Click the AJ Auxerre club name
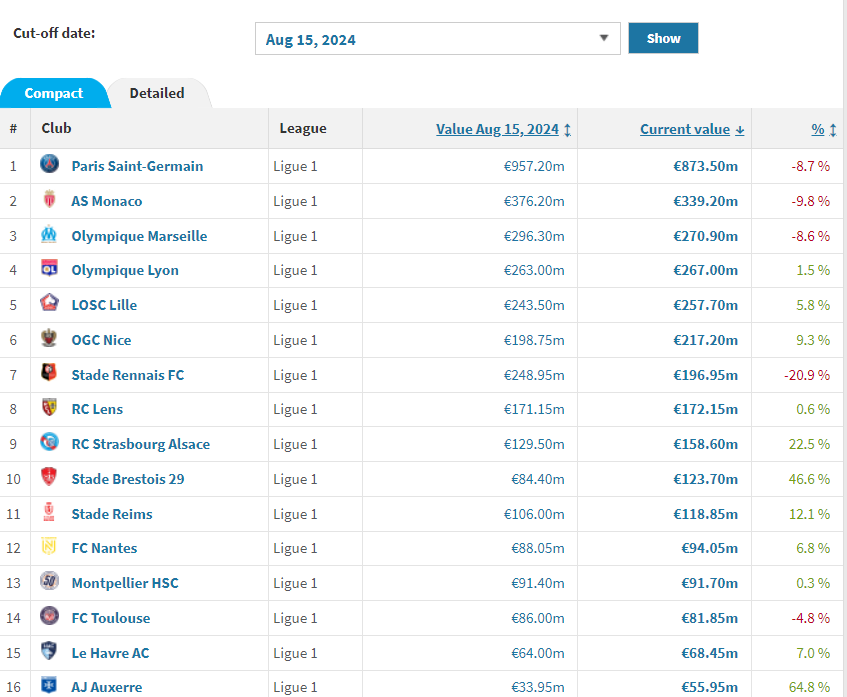Image resolution: width=847 pixels, height=697 pixels. (107, 687)
